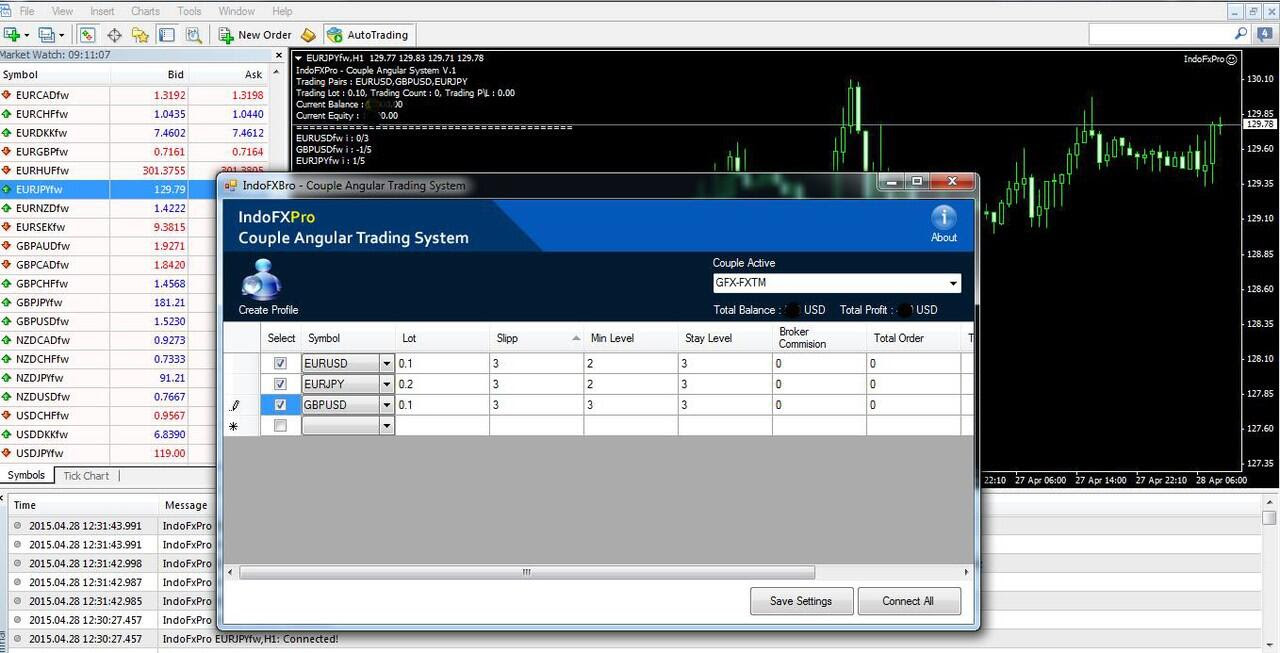Open the Insert menu
Image resolution: width=1280 pixels, height=653 pixels.
(x=102, y=11)
